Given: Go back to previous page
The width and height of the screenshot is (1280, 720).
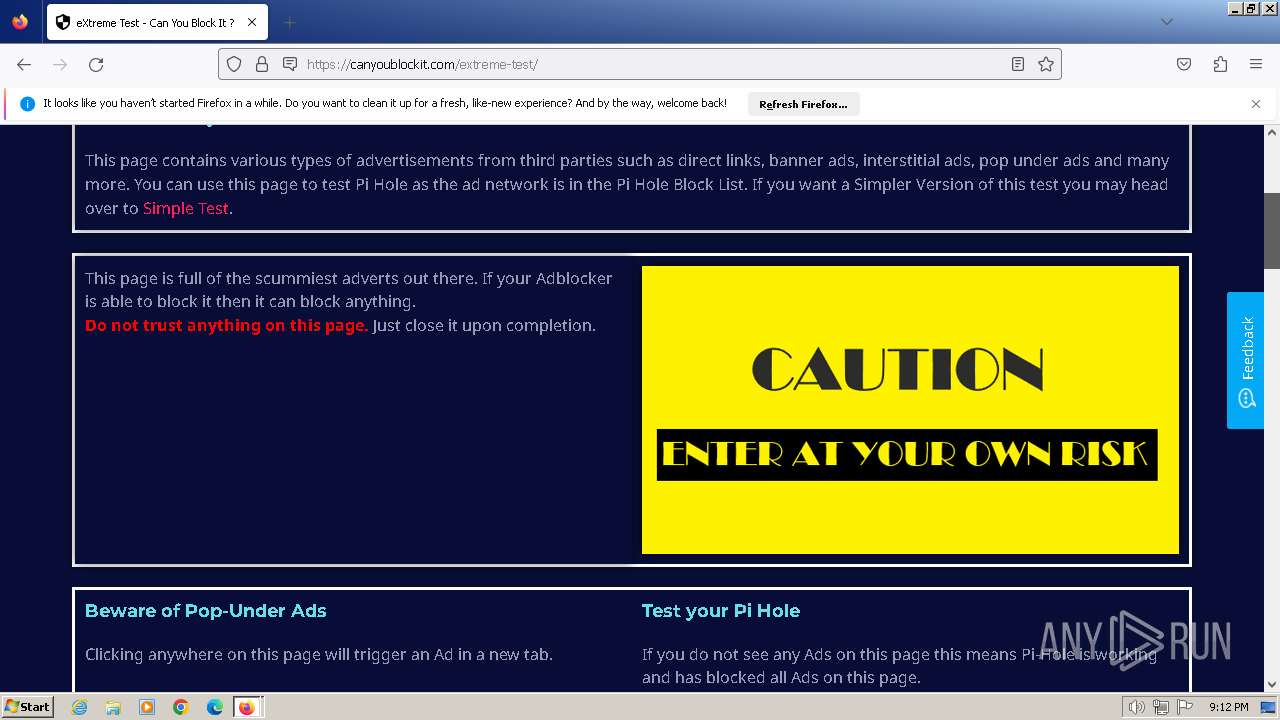Looking at the screenshot, I should [x=24, y=64].
